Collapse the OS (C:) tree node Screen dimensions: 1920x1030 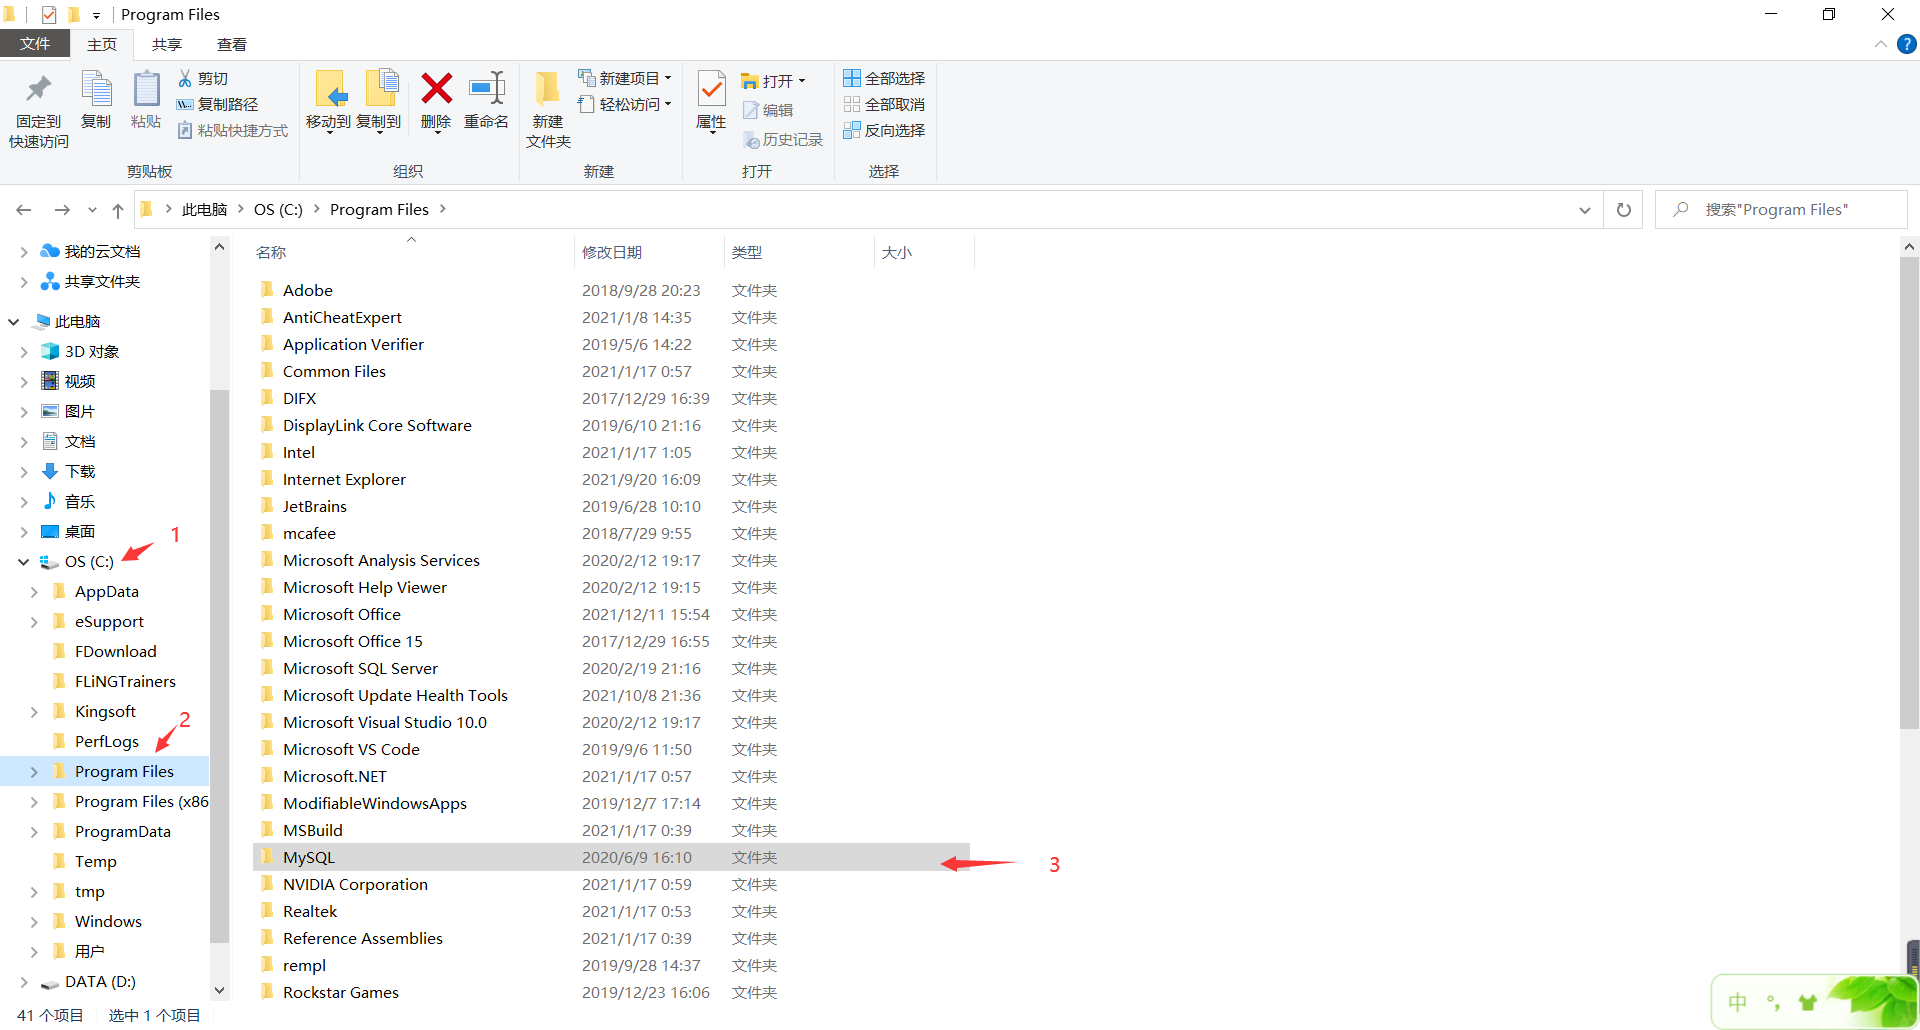(23, 562)
